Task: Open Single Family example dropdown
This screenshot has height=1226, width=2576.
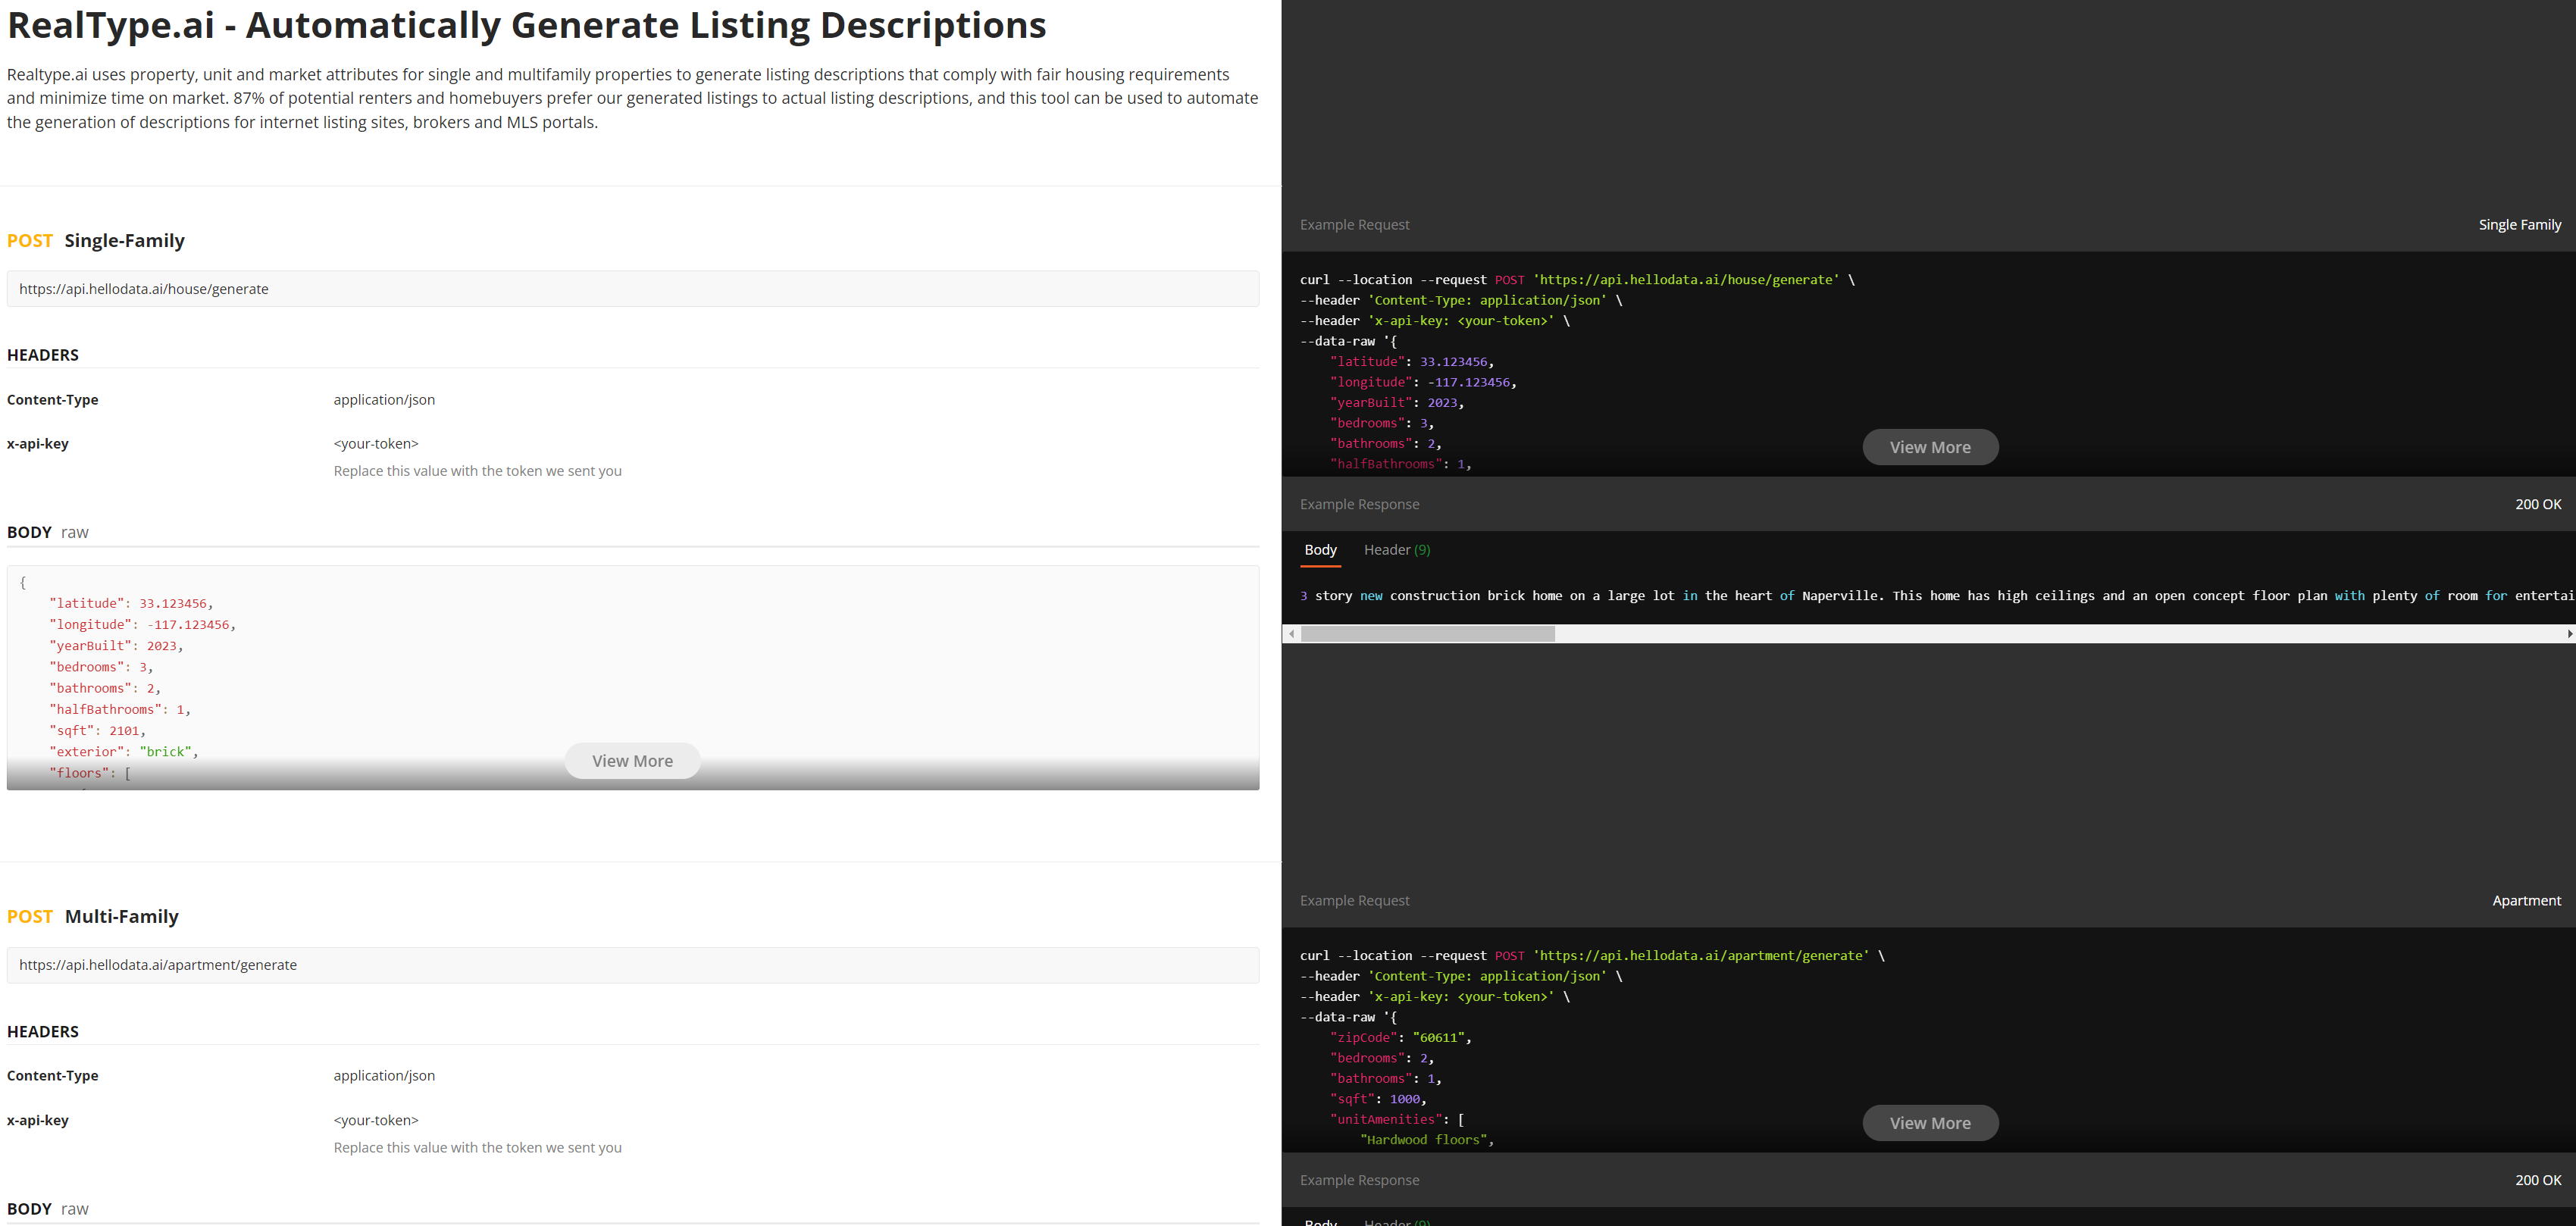Action: (2519, 225)
